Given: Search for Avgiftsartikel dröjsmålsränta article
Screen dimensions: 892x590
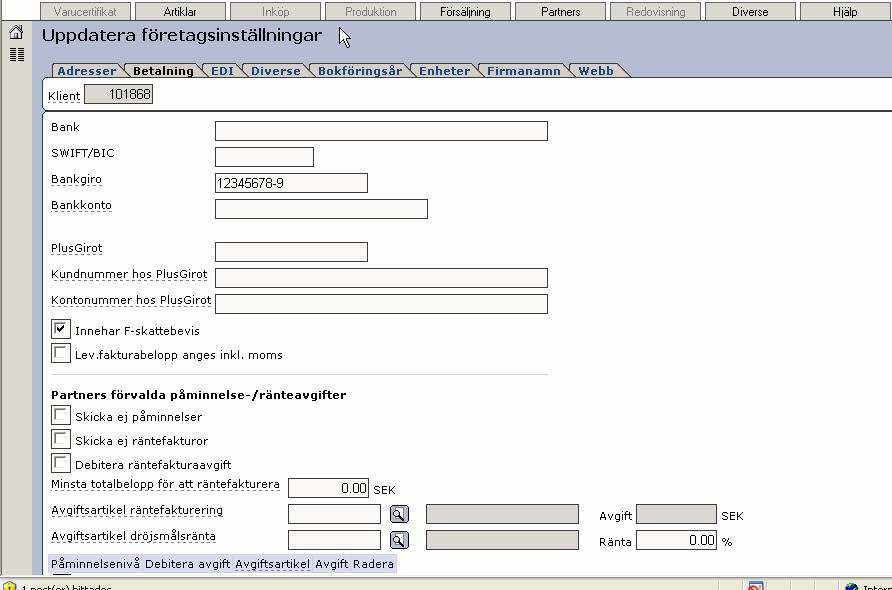Looking at the screenshot, I should pyautogui.click(x=399, y=540).
